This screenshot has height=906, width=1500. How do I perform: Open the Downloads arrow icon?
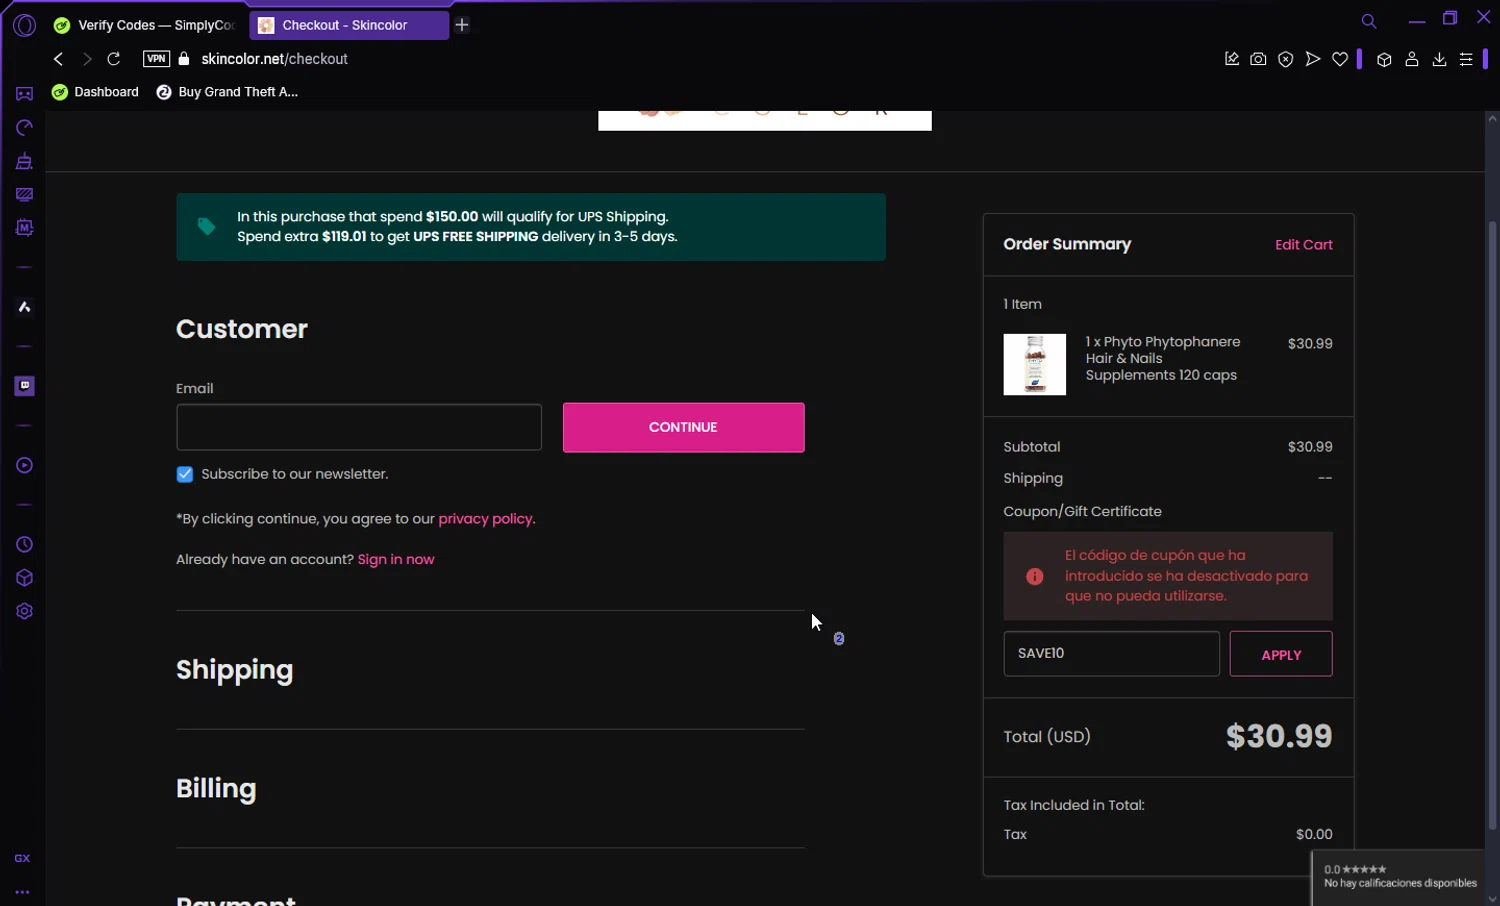click(1439, 59)
